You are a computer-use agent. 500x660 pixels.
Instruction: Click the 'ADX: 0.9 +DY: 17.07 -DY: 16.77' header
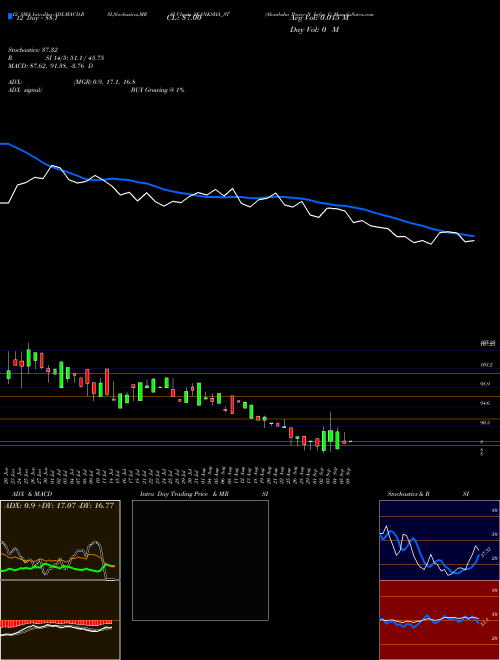click(59, 506)
